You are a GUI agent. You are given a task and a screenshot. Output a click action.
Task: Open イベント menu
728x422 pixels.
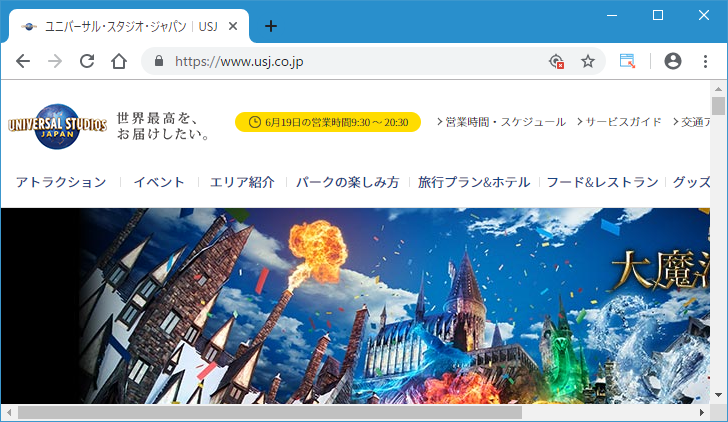159,182
